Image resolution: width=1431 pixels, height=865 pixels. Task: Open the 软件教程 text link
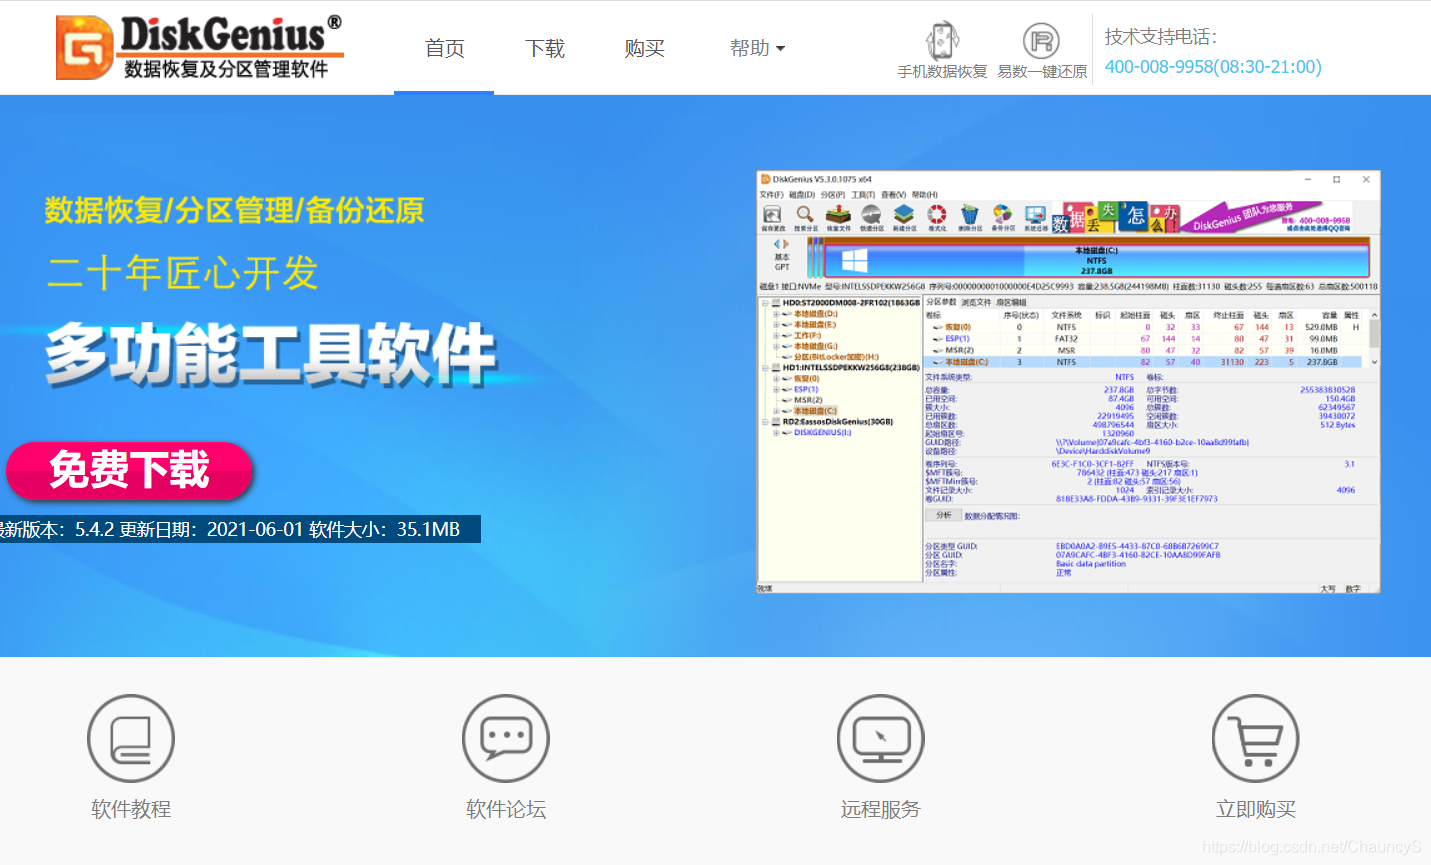tap(131, 809)
